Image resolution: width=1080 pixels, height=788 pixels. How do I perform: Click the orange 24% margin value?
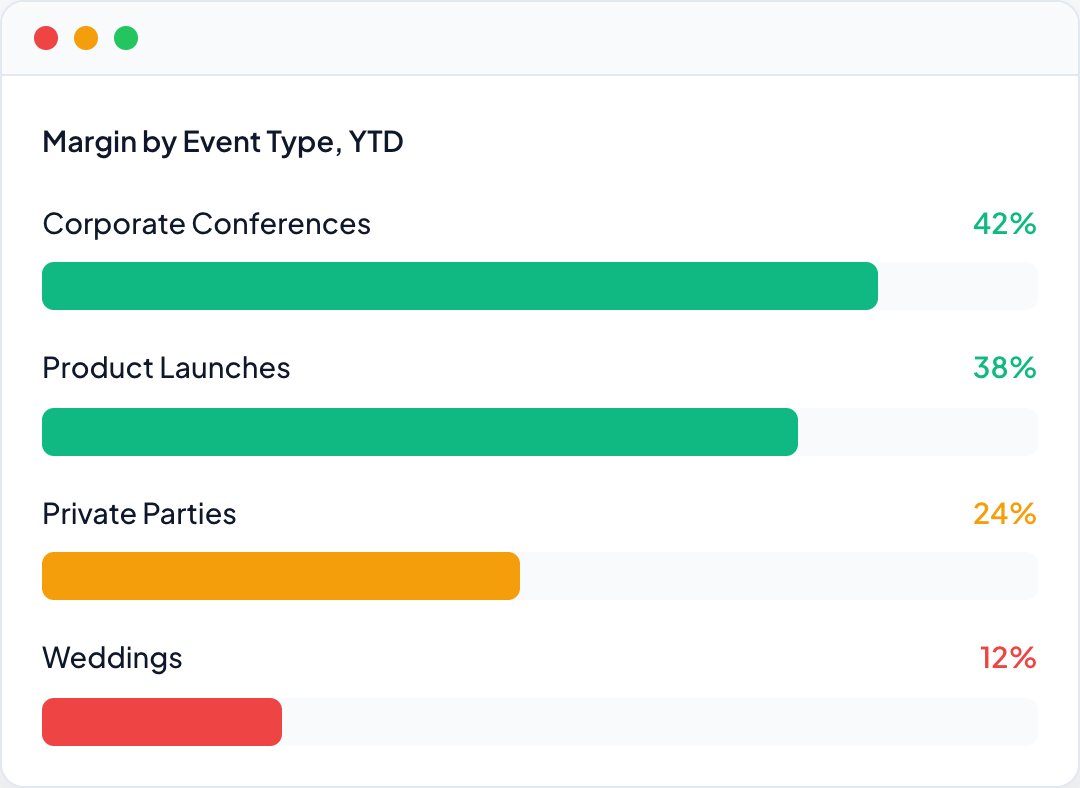point(1004,514)
